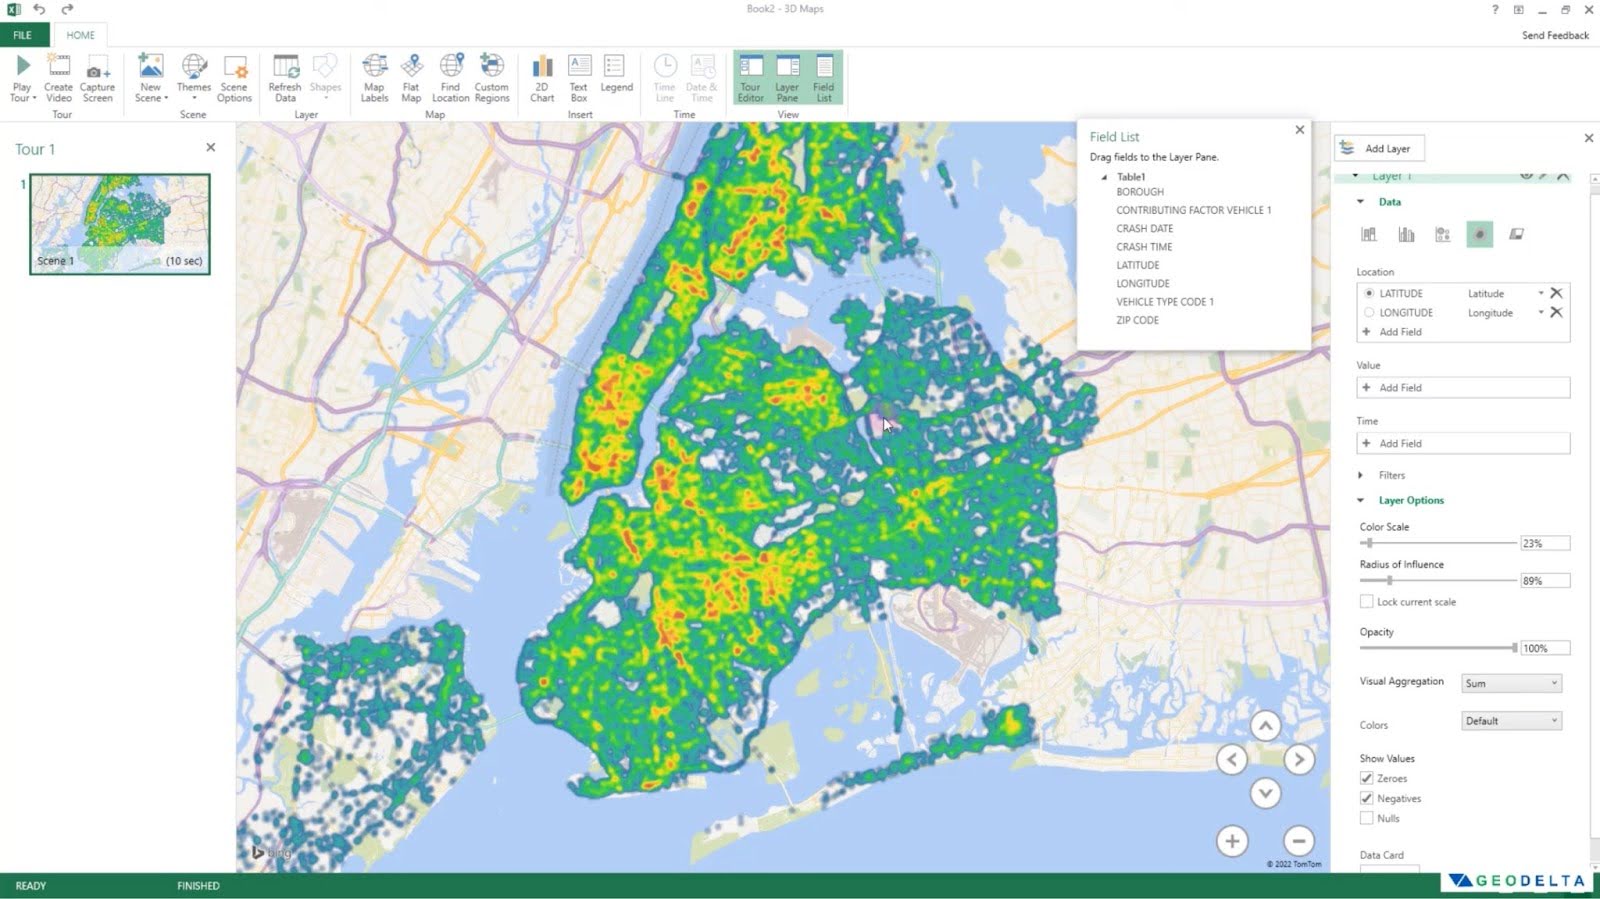The width and height of the screenshot is (1600, 899).
Task: Click the Play Tour icon
Action: 22,68
